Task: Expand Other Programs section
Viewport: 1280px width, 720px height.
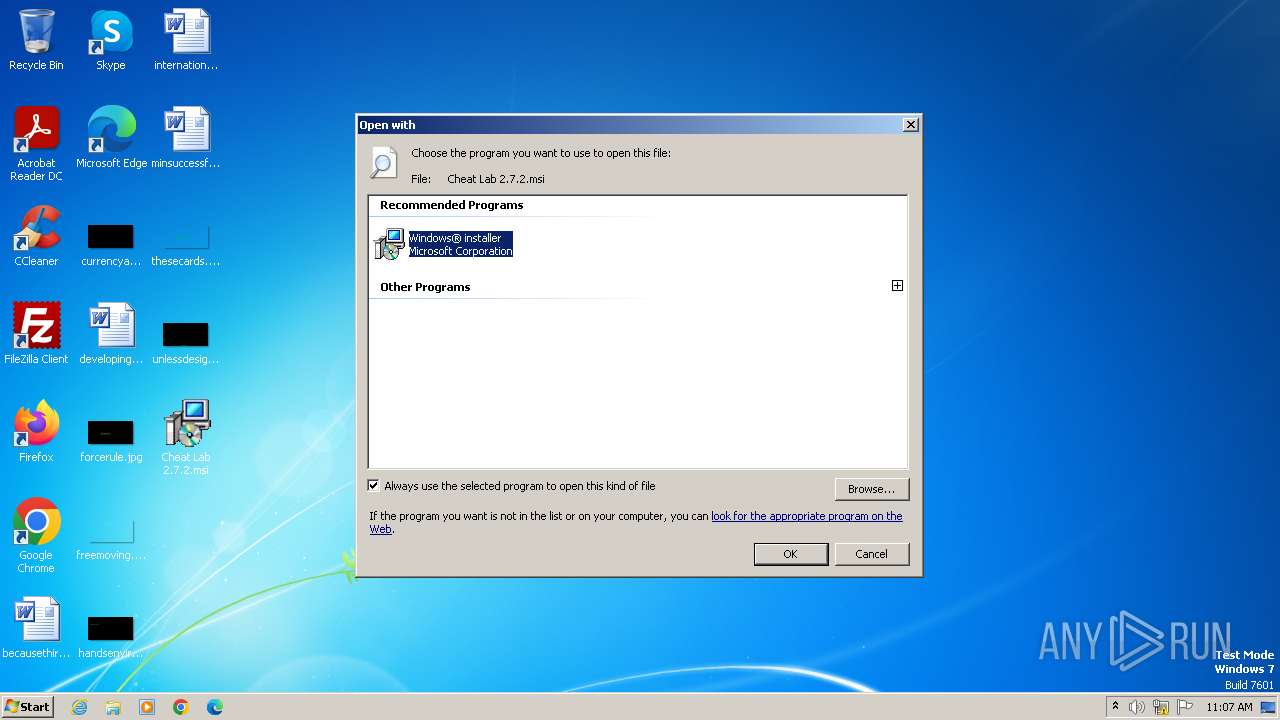Action: 897,286
